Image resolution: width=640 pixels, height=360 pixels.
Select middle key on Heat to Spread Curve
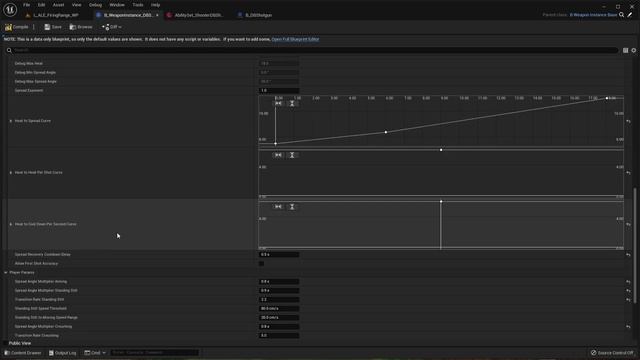click(386, 132)
